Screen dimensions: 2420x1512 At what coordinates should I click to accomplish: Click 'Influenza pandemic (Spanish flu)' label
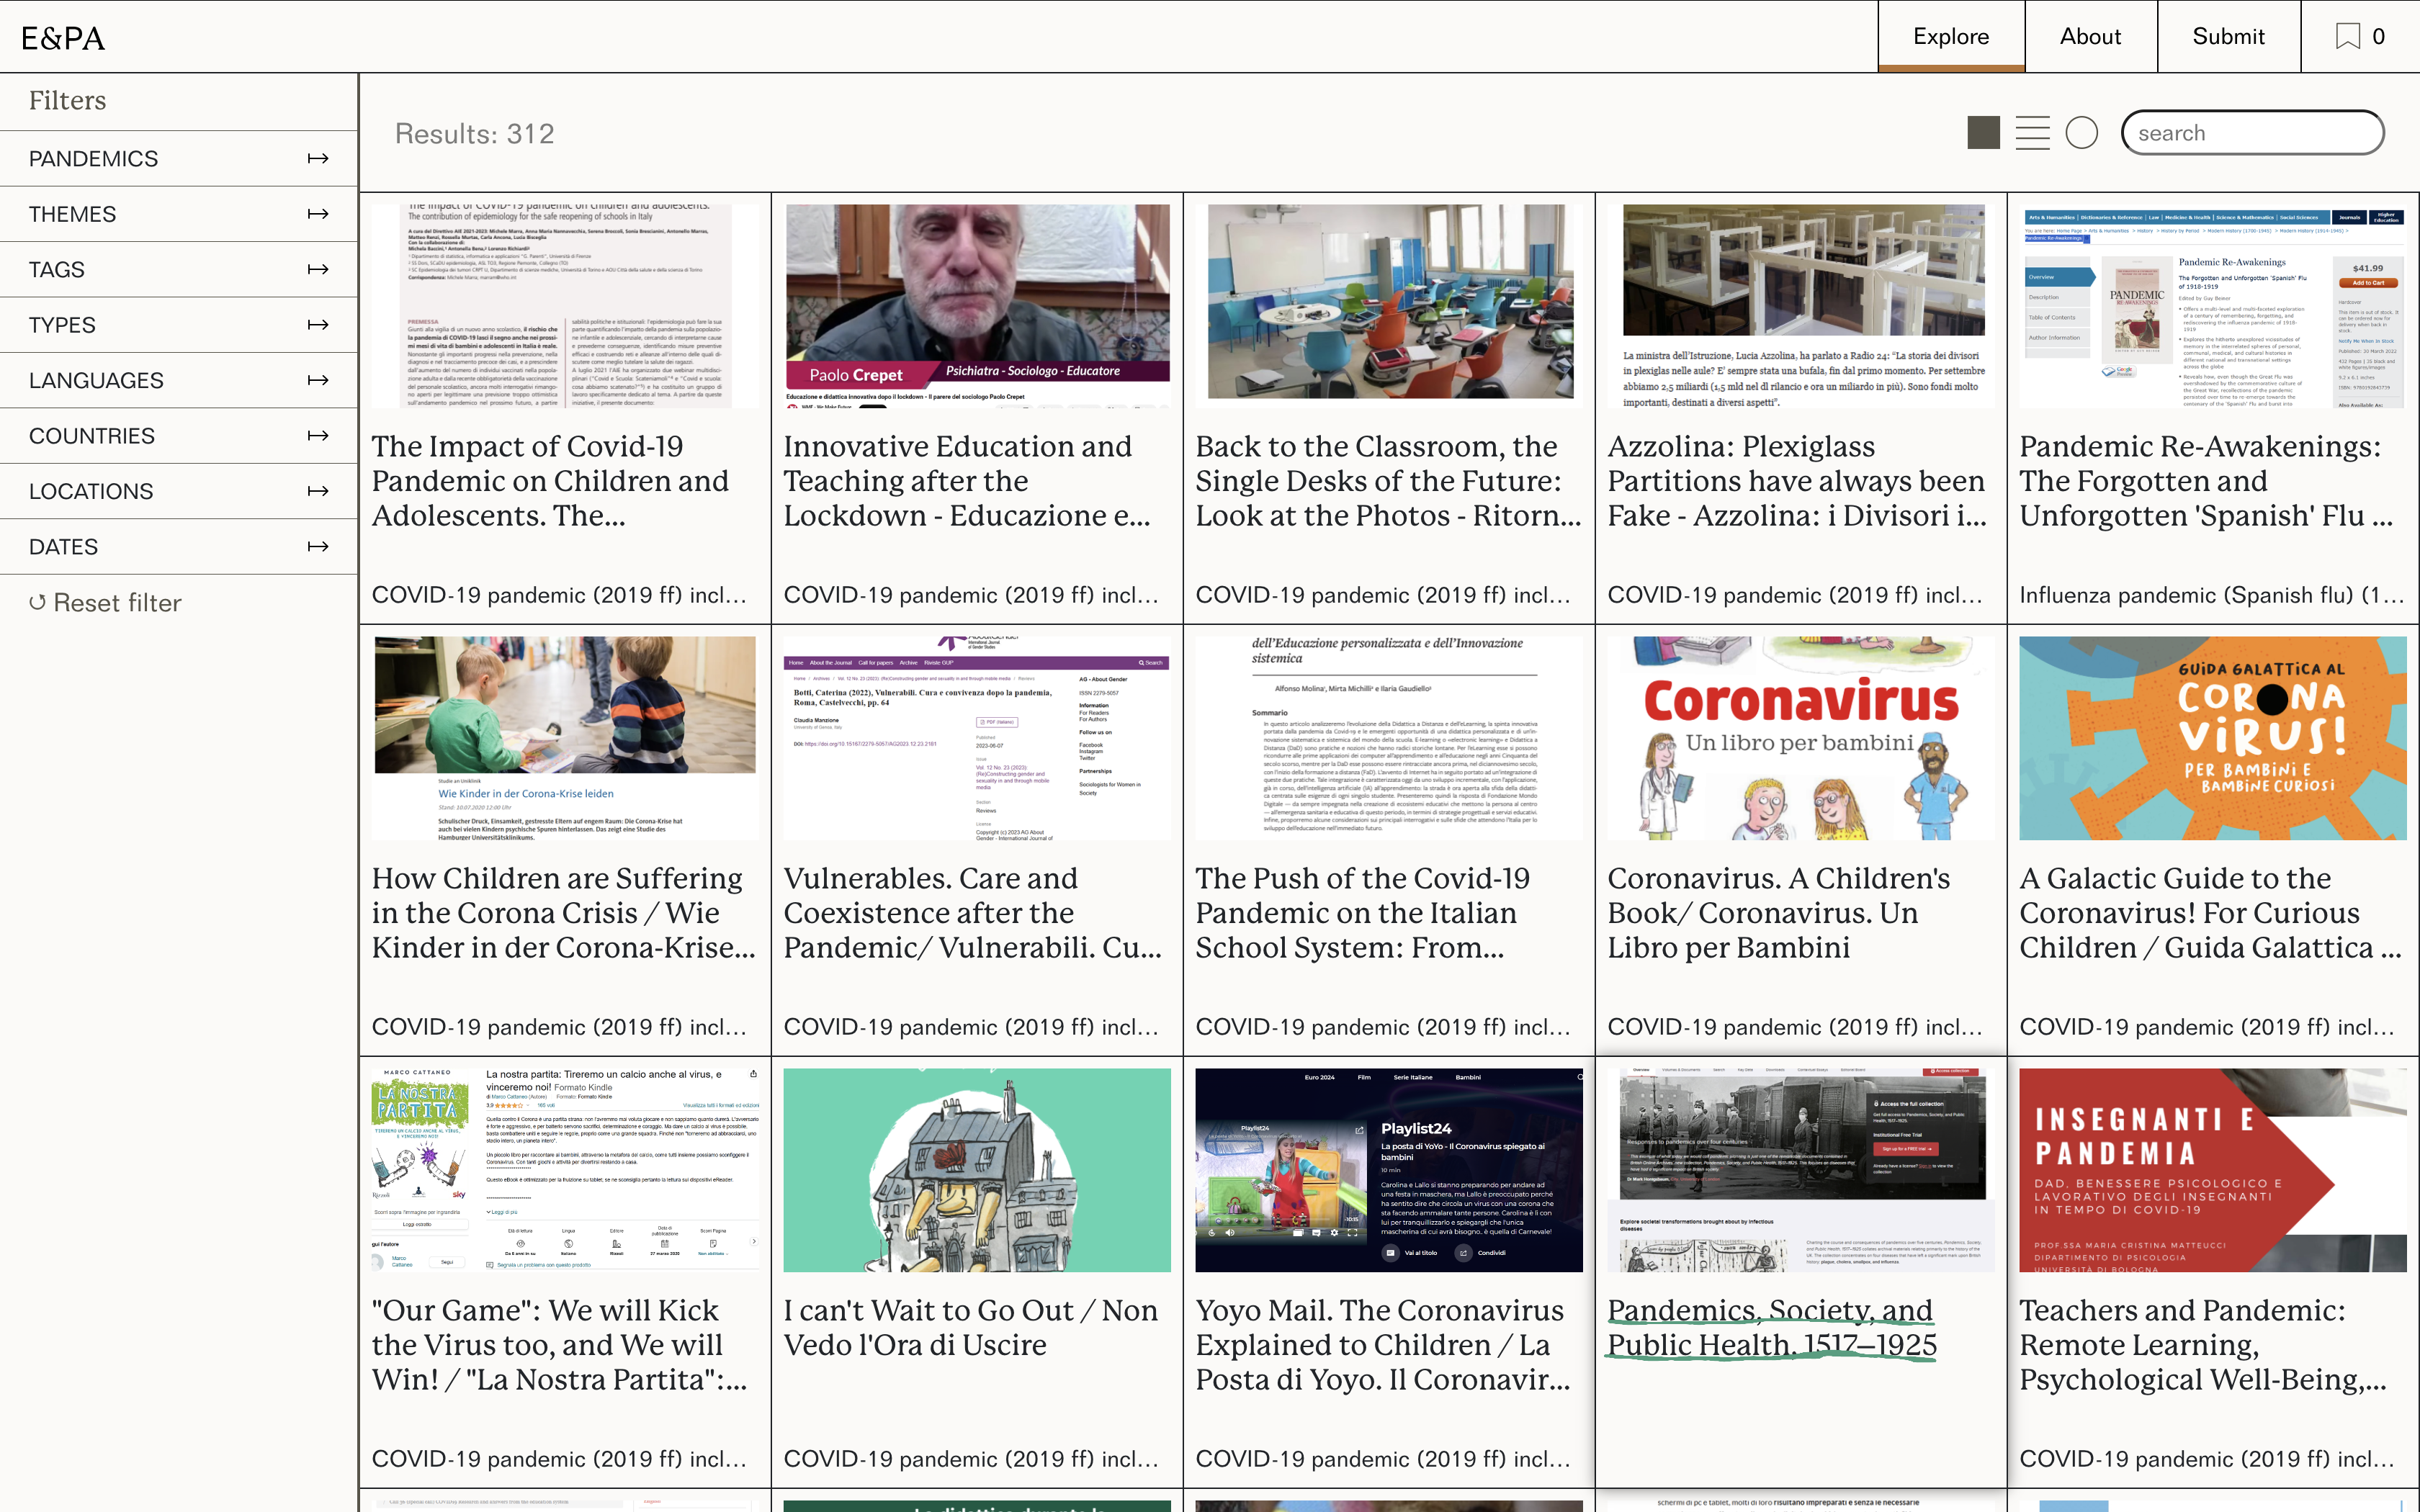[2211, 596]
